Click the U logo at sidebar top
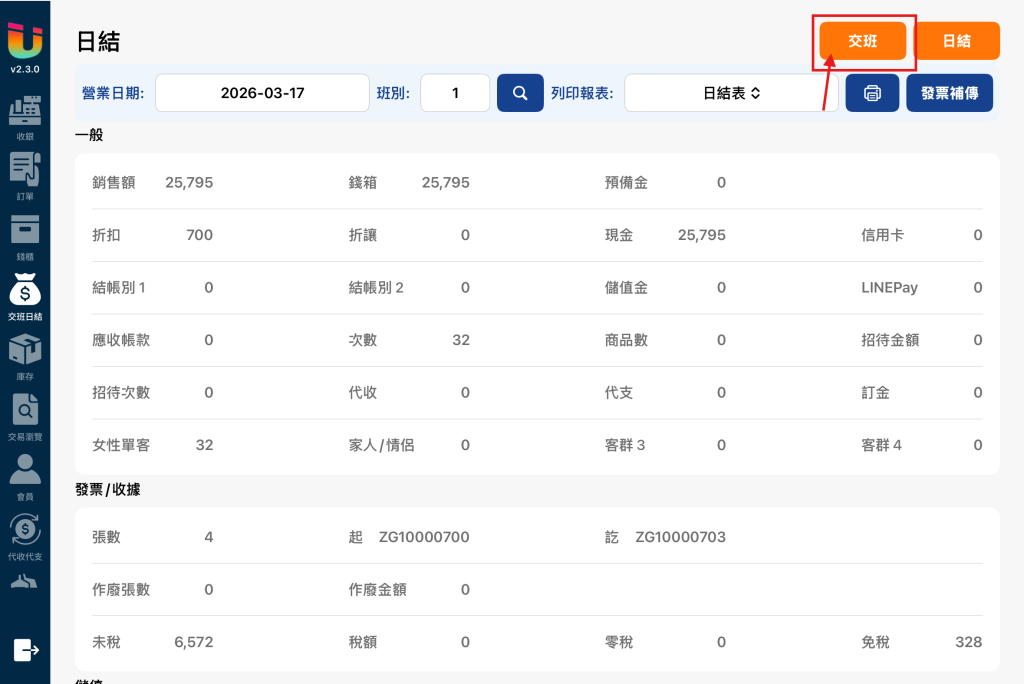This screenshot has width=1024, height=684. 25,41
